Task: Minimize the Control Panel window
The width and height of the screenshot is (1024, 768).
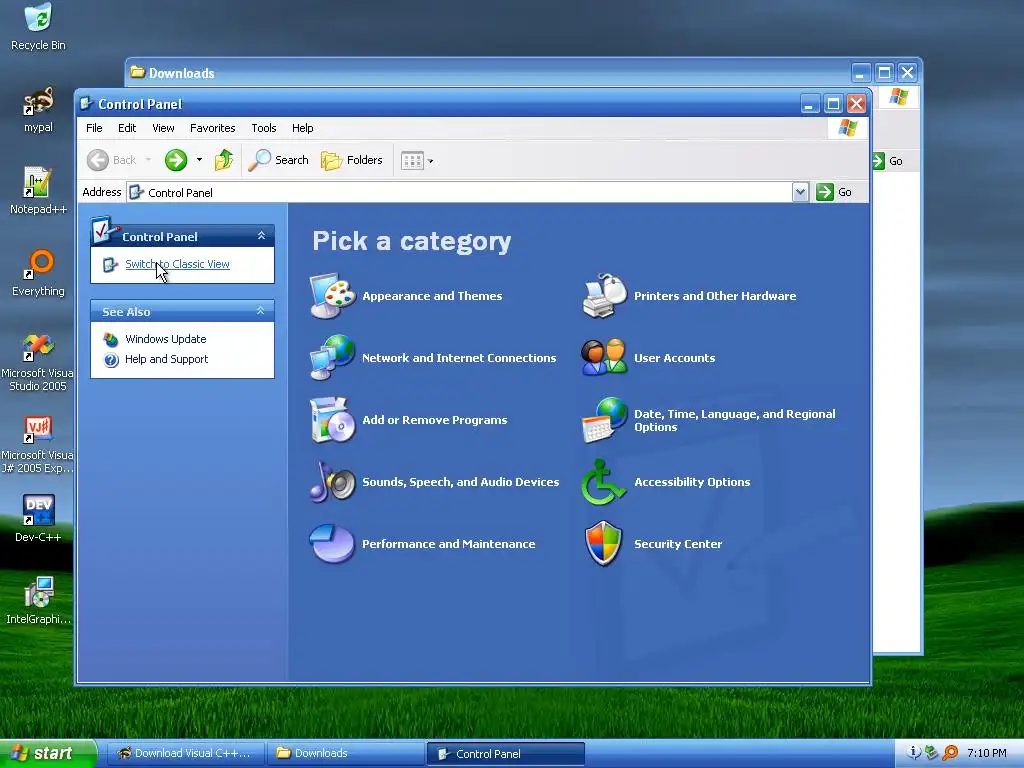Action: coord(810,104)
